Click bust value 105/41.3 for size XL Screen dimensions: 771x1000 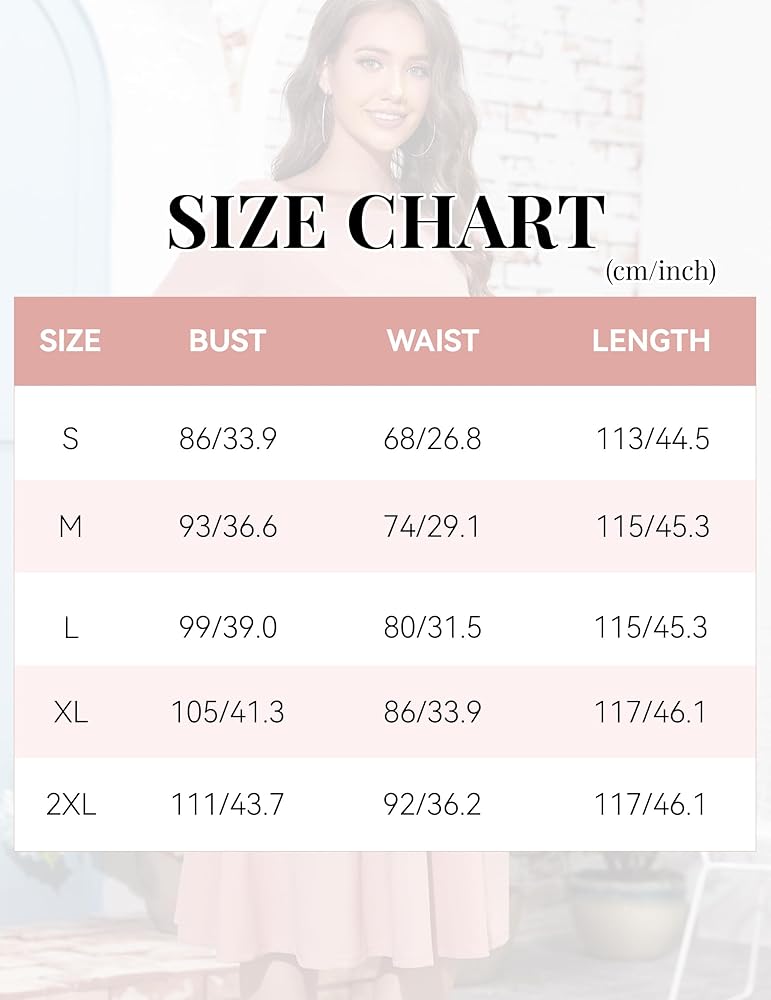pyautogui.click(x=227, y=713)
